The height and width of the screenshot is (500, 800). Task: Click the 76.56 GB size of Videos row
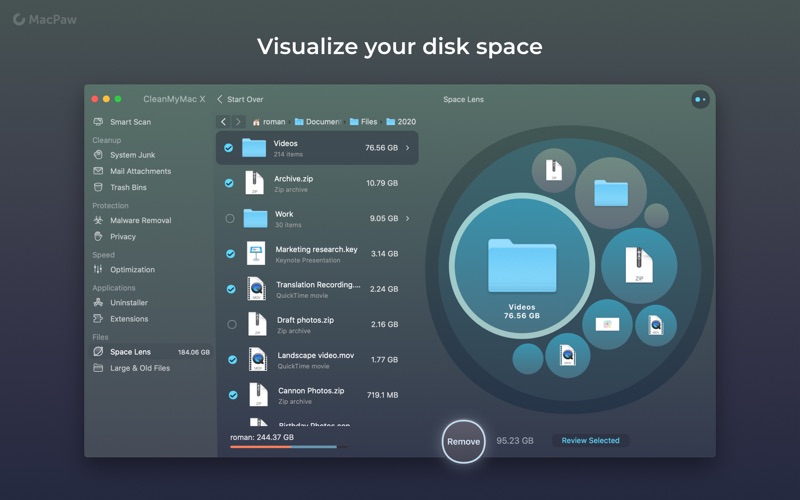pyautogui.click(x=381, y=148)
